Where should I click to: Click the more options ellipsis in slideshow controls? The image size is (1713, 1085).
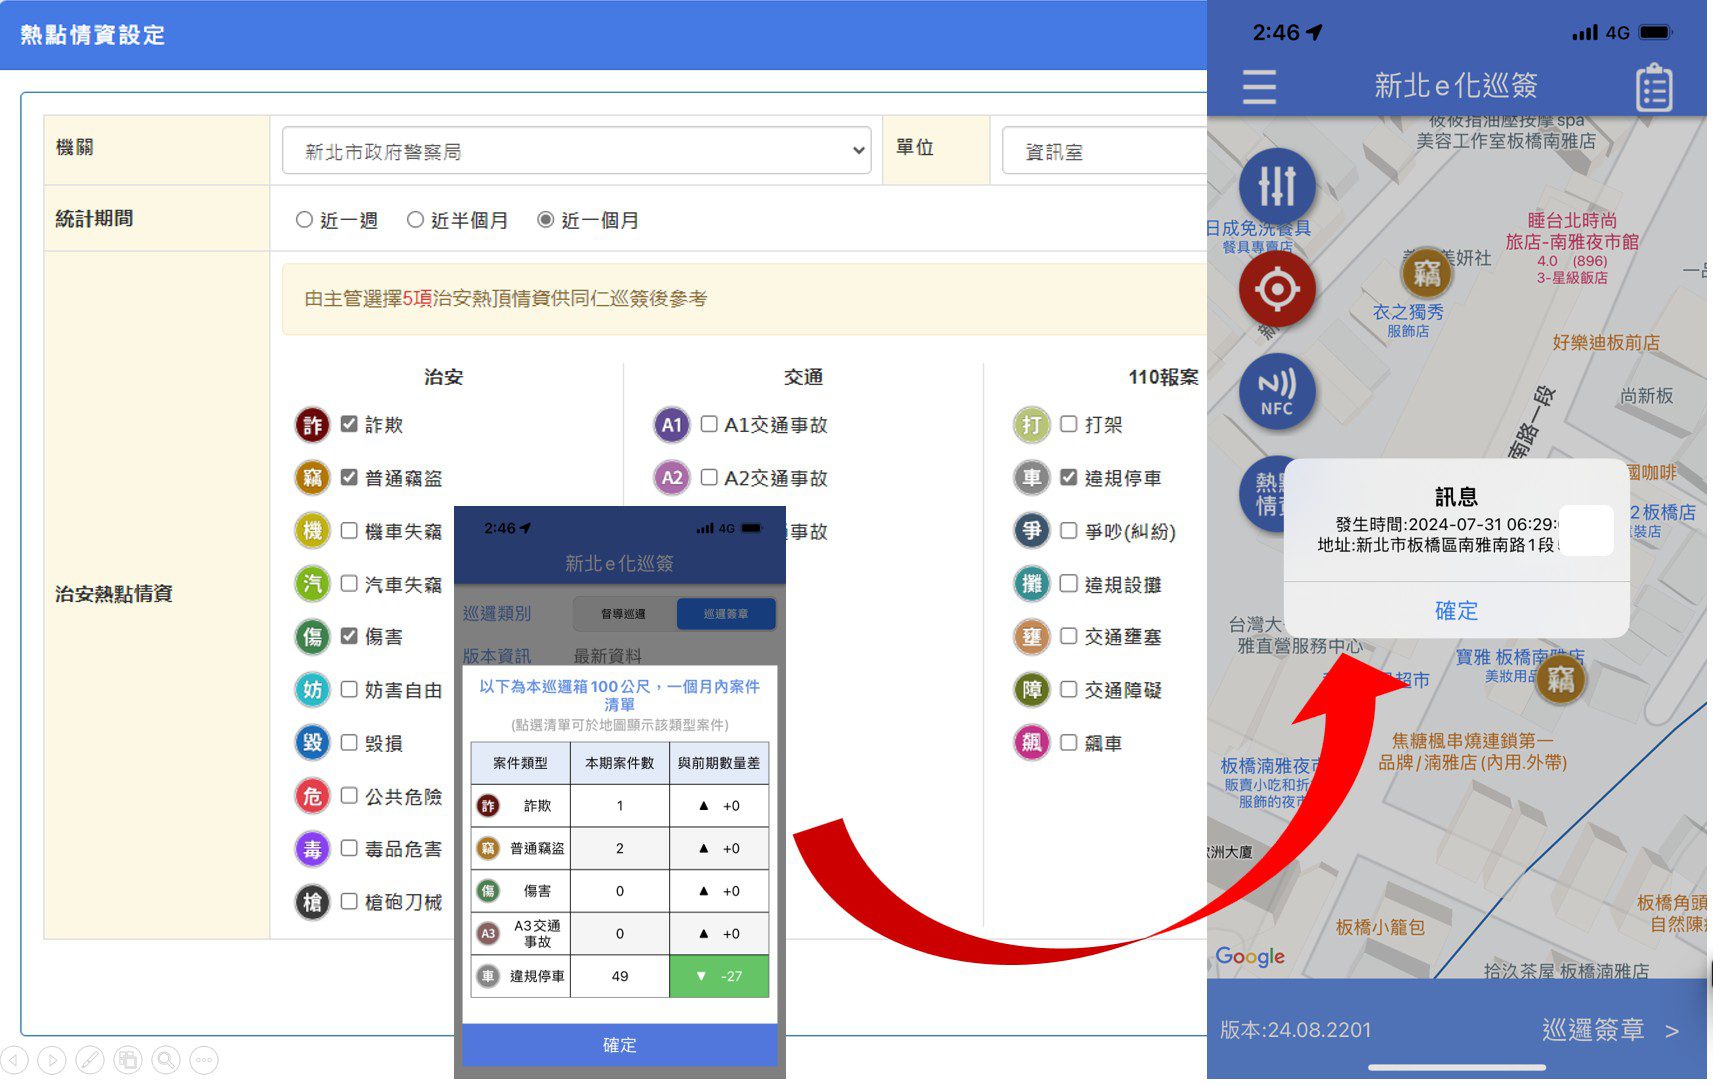pyautogui.click(x=204, y=1060)
